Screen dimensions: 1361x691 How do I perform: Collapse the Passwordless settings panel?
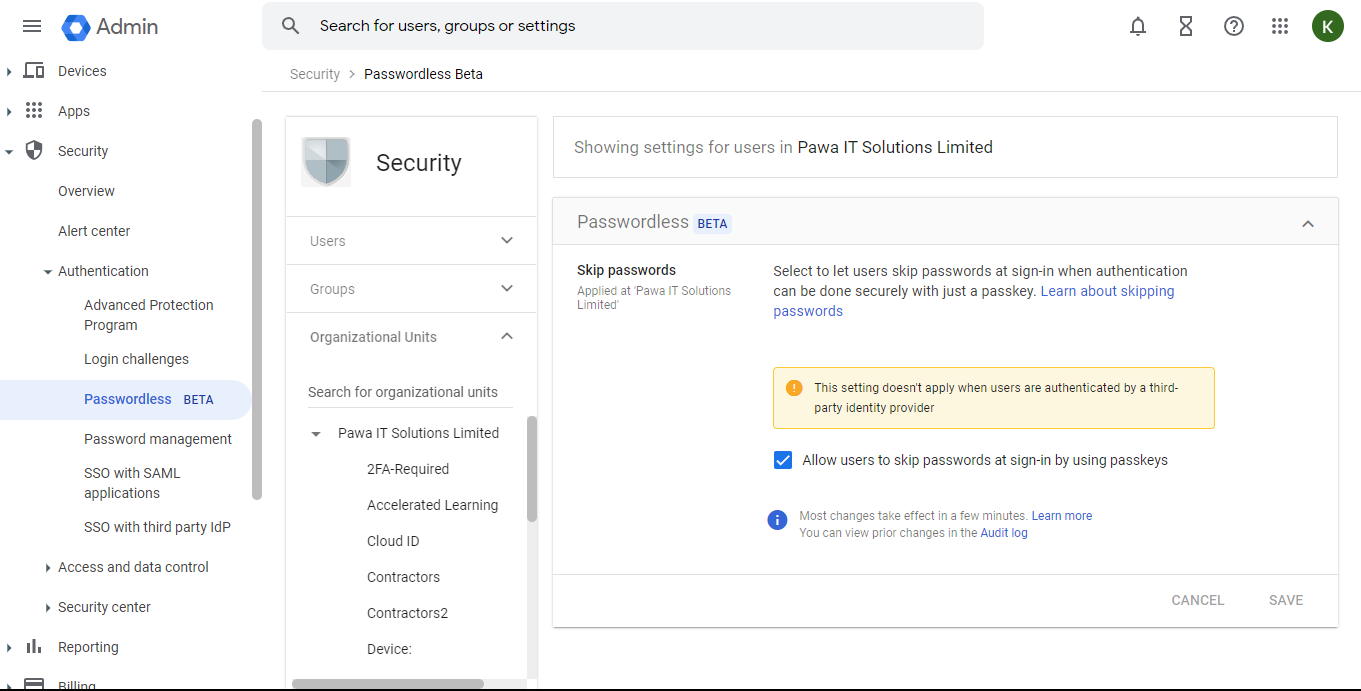coord(1308,223)
